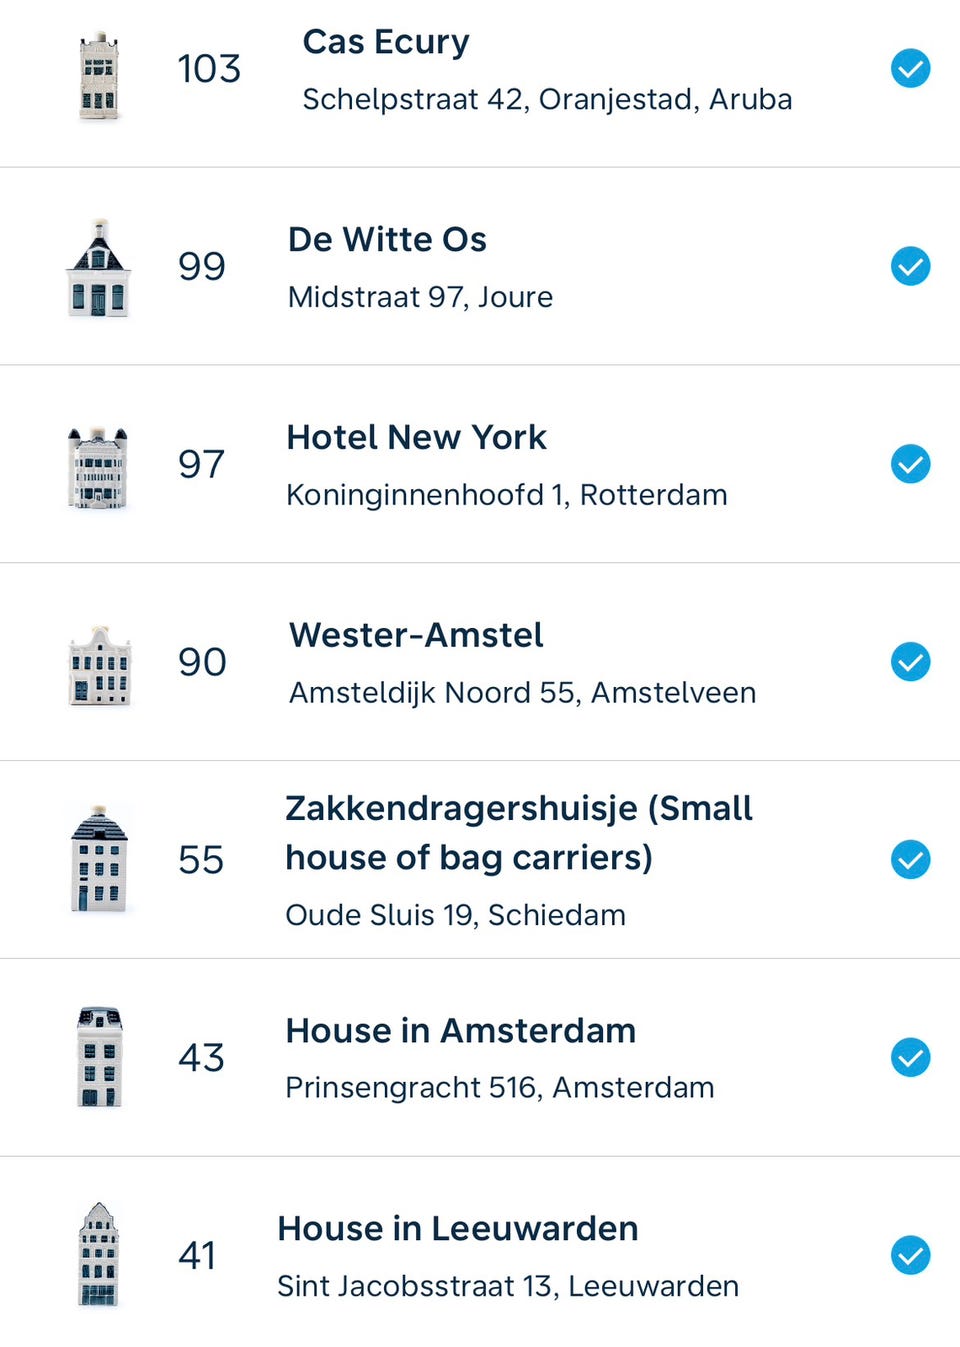Uncheck Wester-Amstel collected checkmark
This screenshot has width=960, height=1347.
(910, 662)
